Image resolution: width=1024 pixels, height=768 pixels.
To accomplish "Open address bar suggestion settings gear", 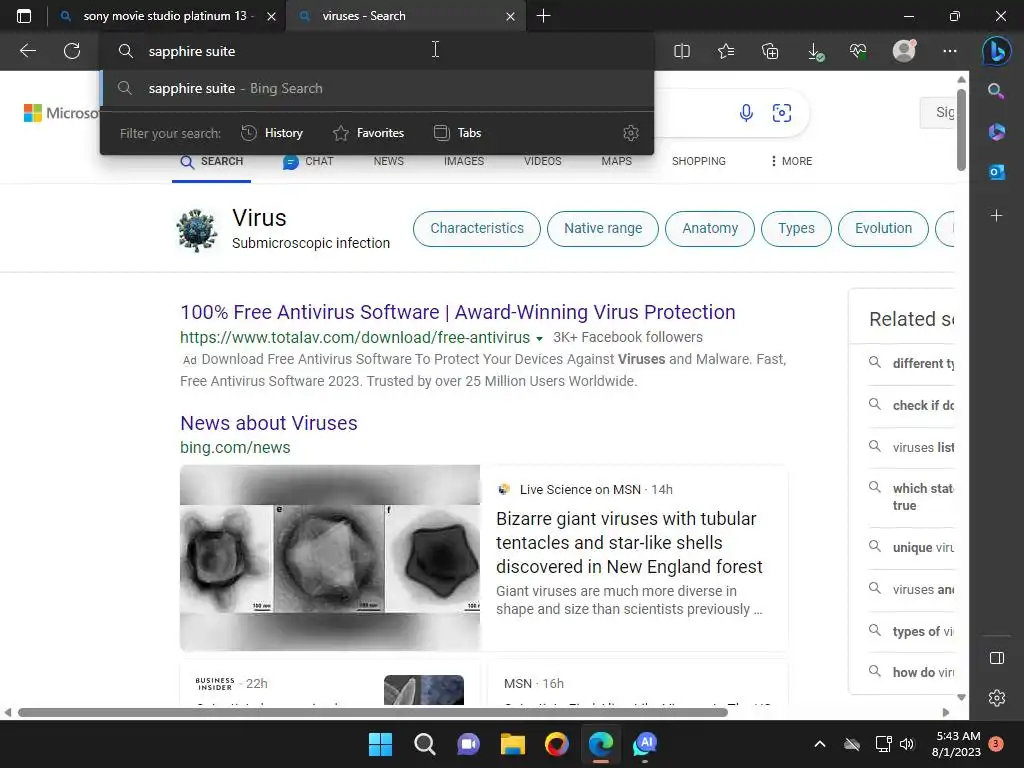I will coord(631,133).
